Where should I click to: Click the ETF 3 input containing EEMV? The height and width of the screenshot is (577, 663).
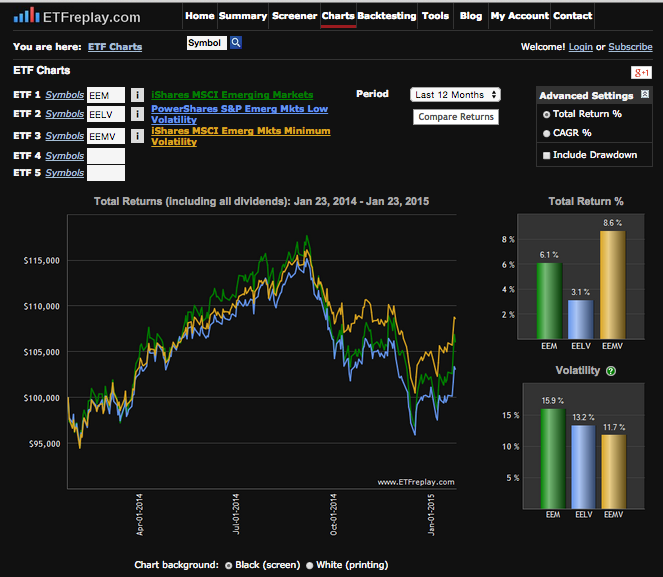point(106,136)
